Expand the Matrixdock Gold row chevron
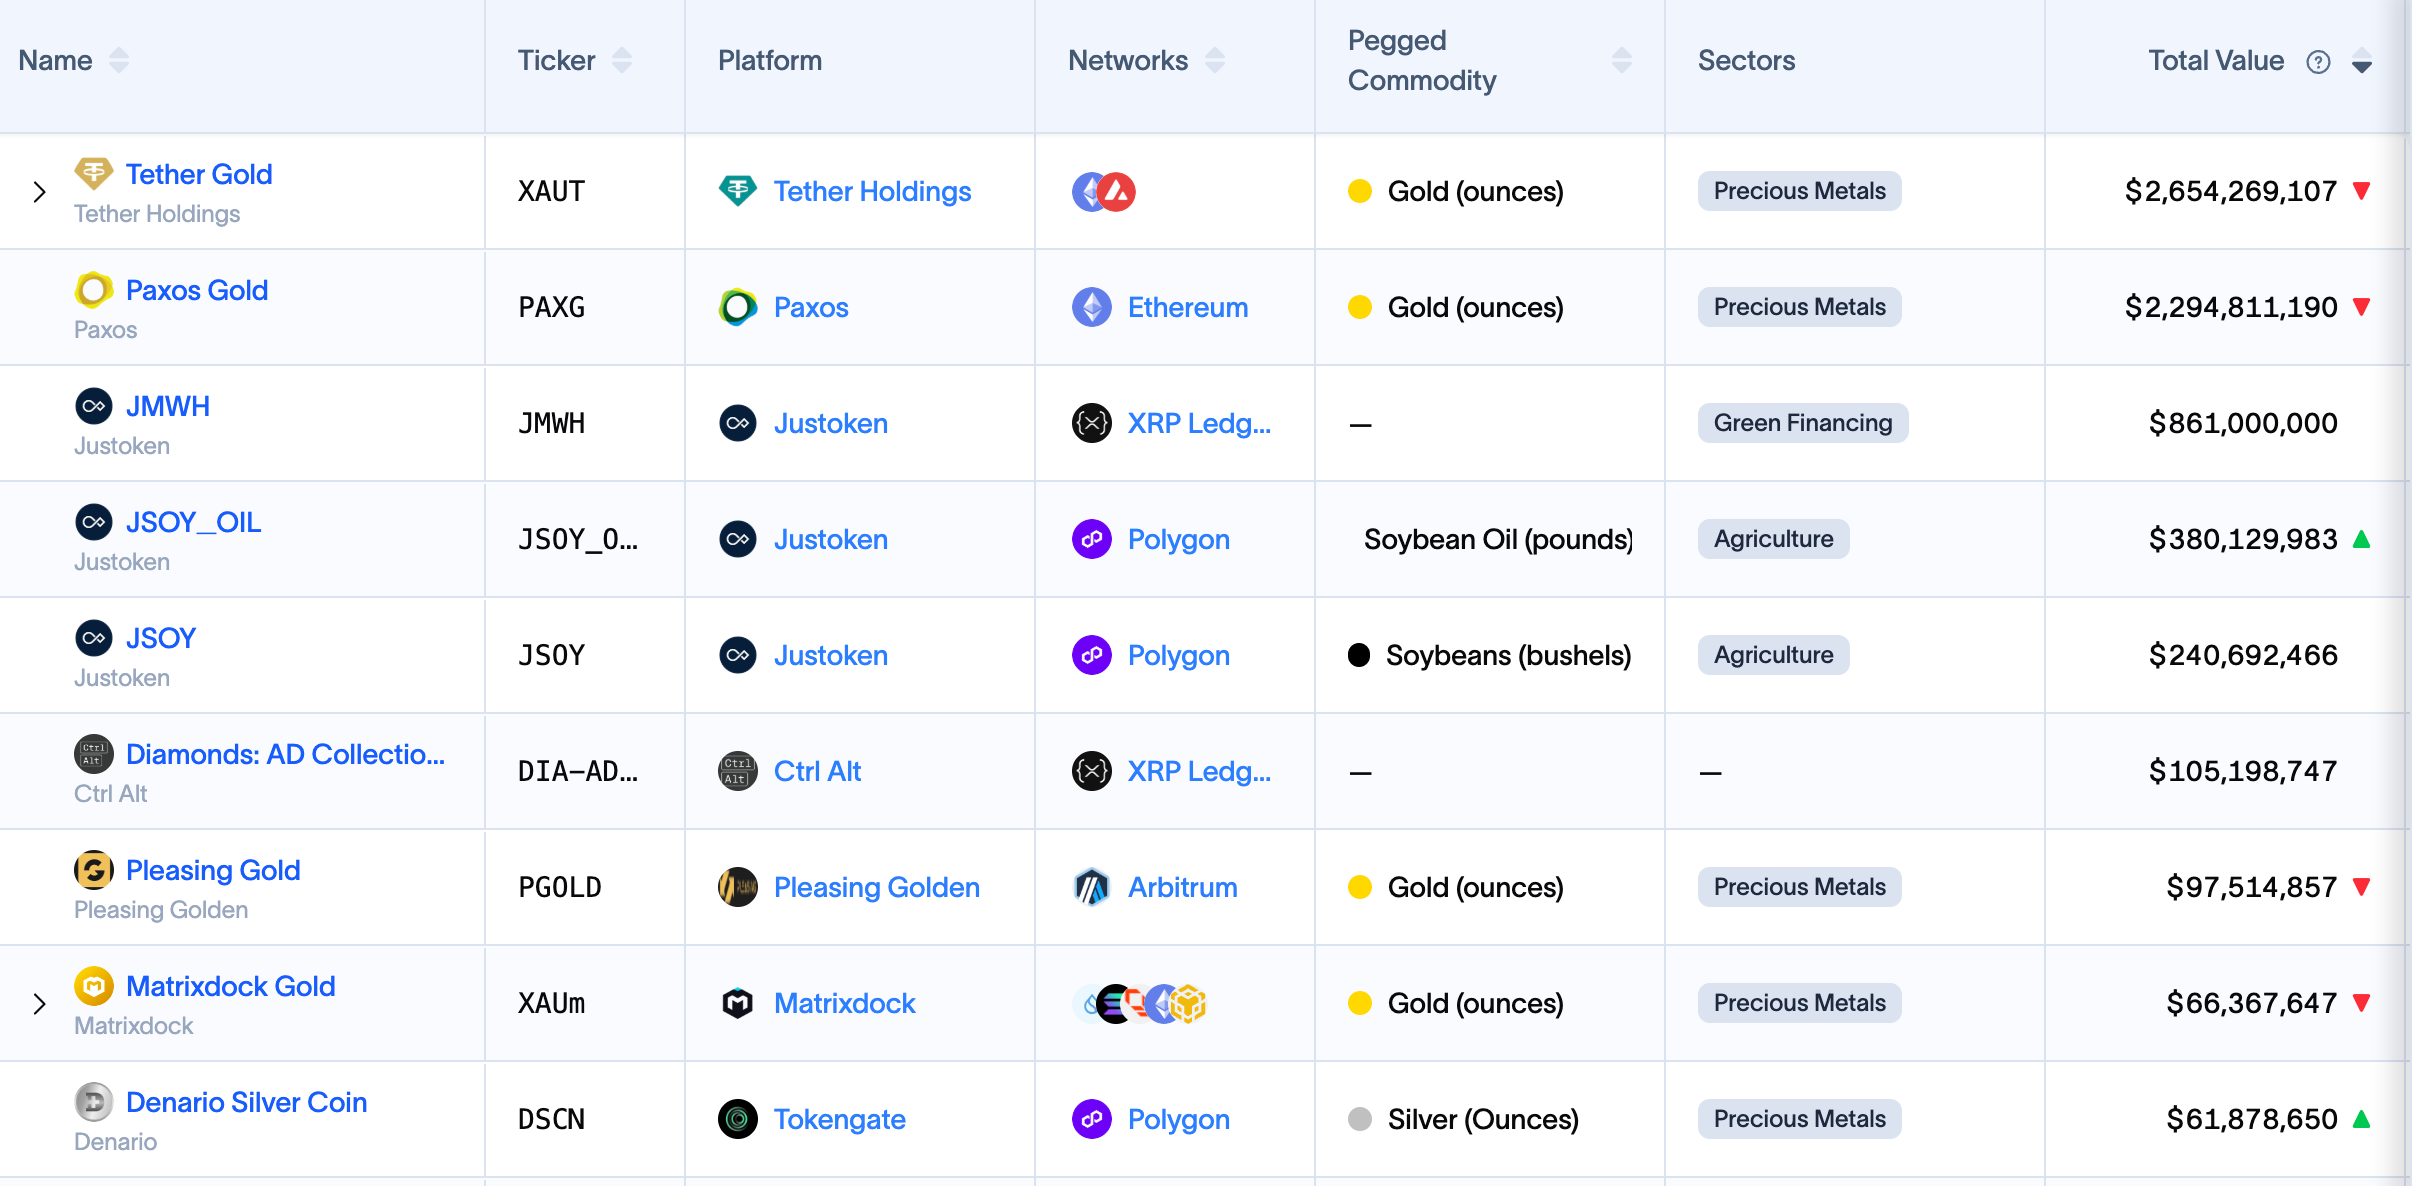Image resolution: width=2412 pixels, height=1186 pixels. [x=39, y=1003]
